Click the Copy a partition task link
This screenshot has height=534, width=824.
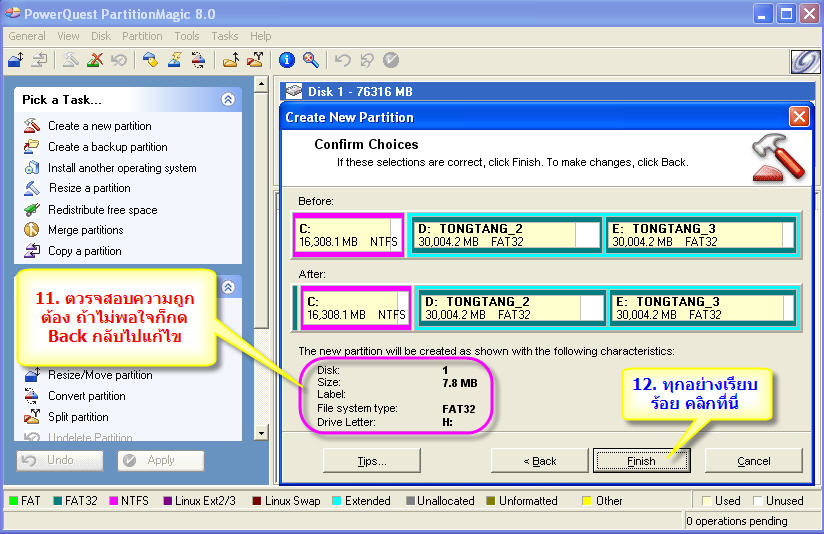(x=85, y=251)
